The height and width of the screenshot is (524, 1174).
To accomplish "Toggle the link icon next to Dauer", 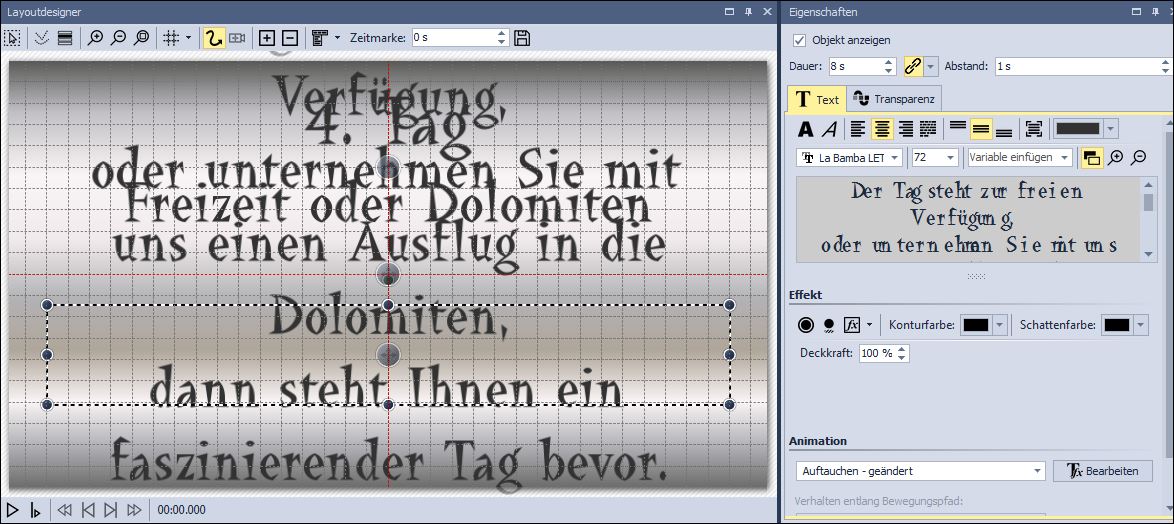I will click(x=913, y=66).
